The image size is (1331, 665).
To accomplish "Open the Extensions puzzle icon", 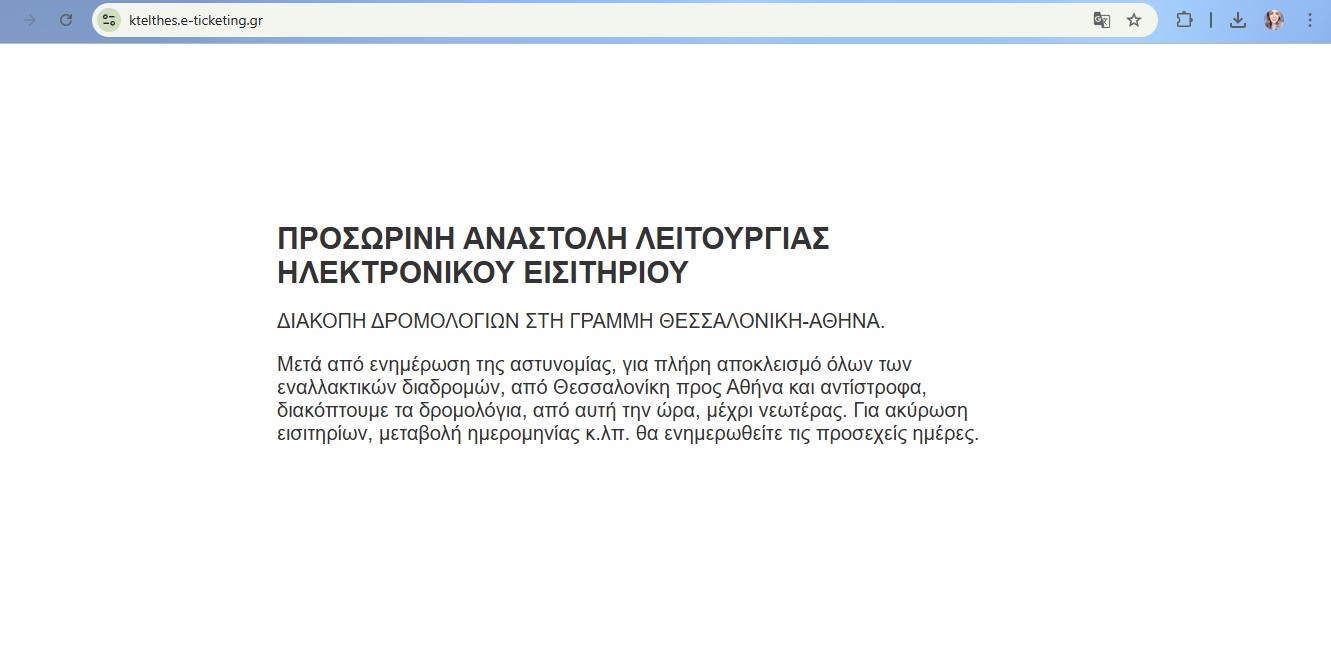I will tap(1184, 20).
